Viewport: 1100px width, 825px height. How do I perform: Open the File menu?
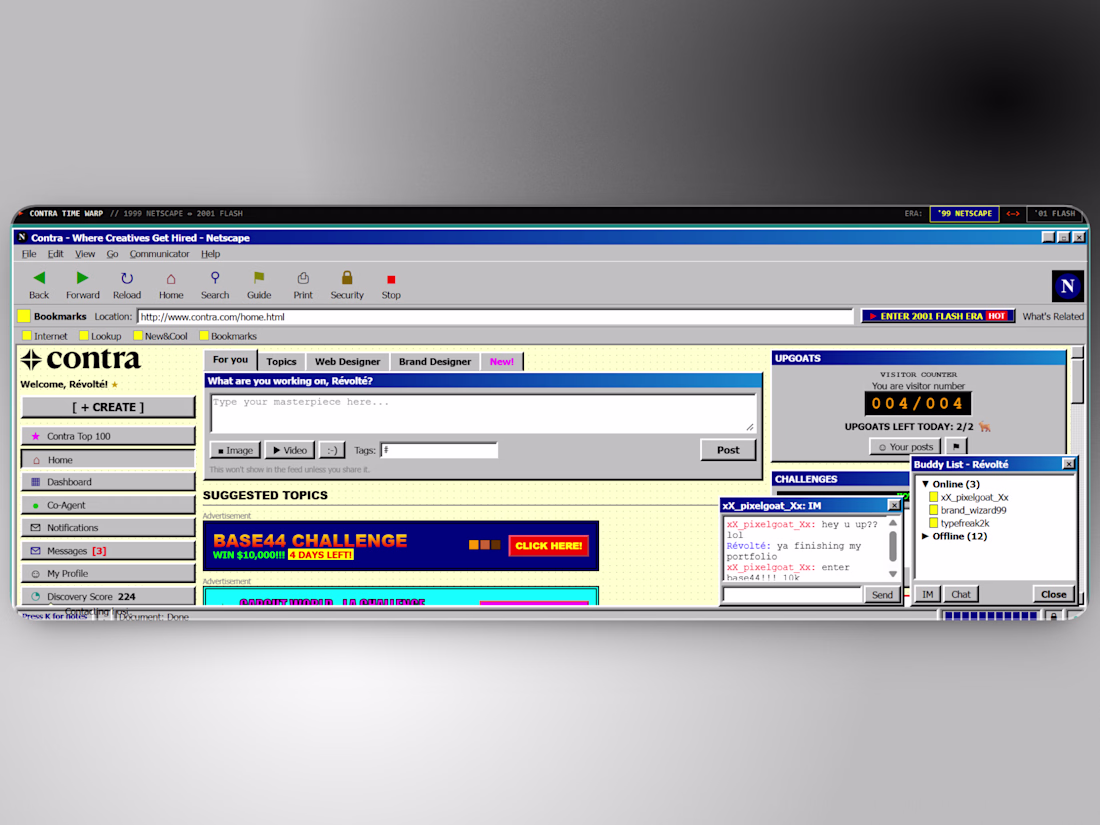(x=29, y=254)
